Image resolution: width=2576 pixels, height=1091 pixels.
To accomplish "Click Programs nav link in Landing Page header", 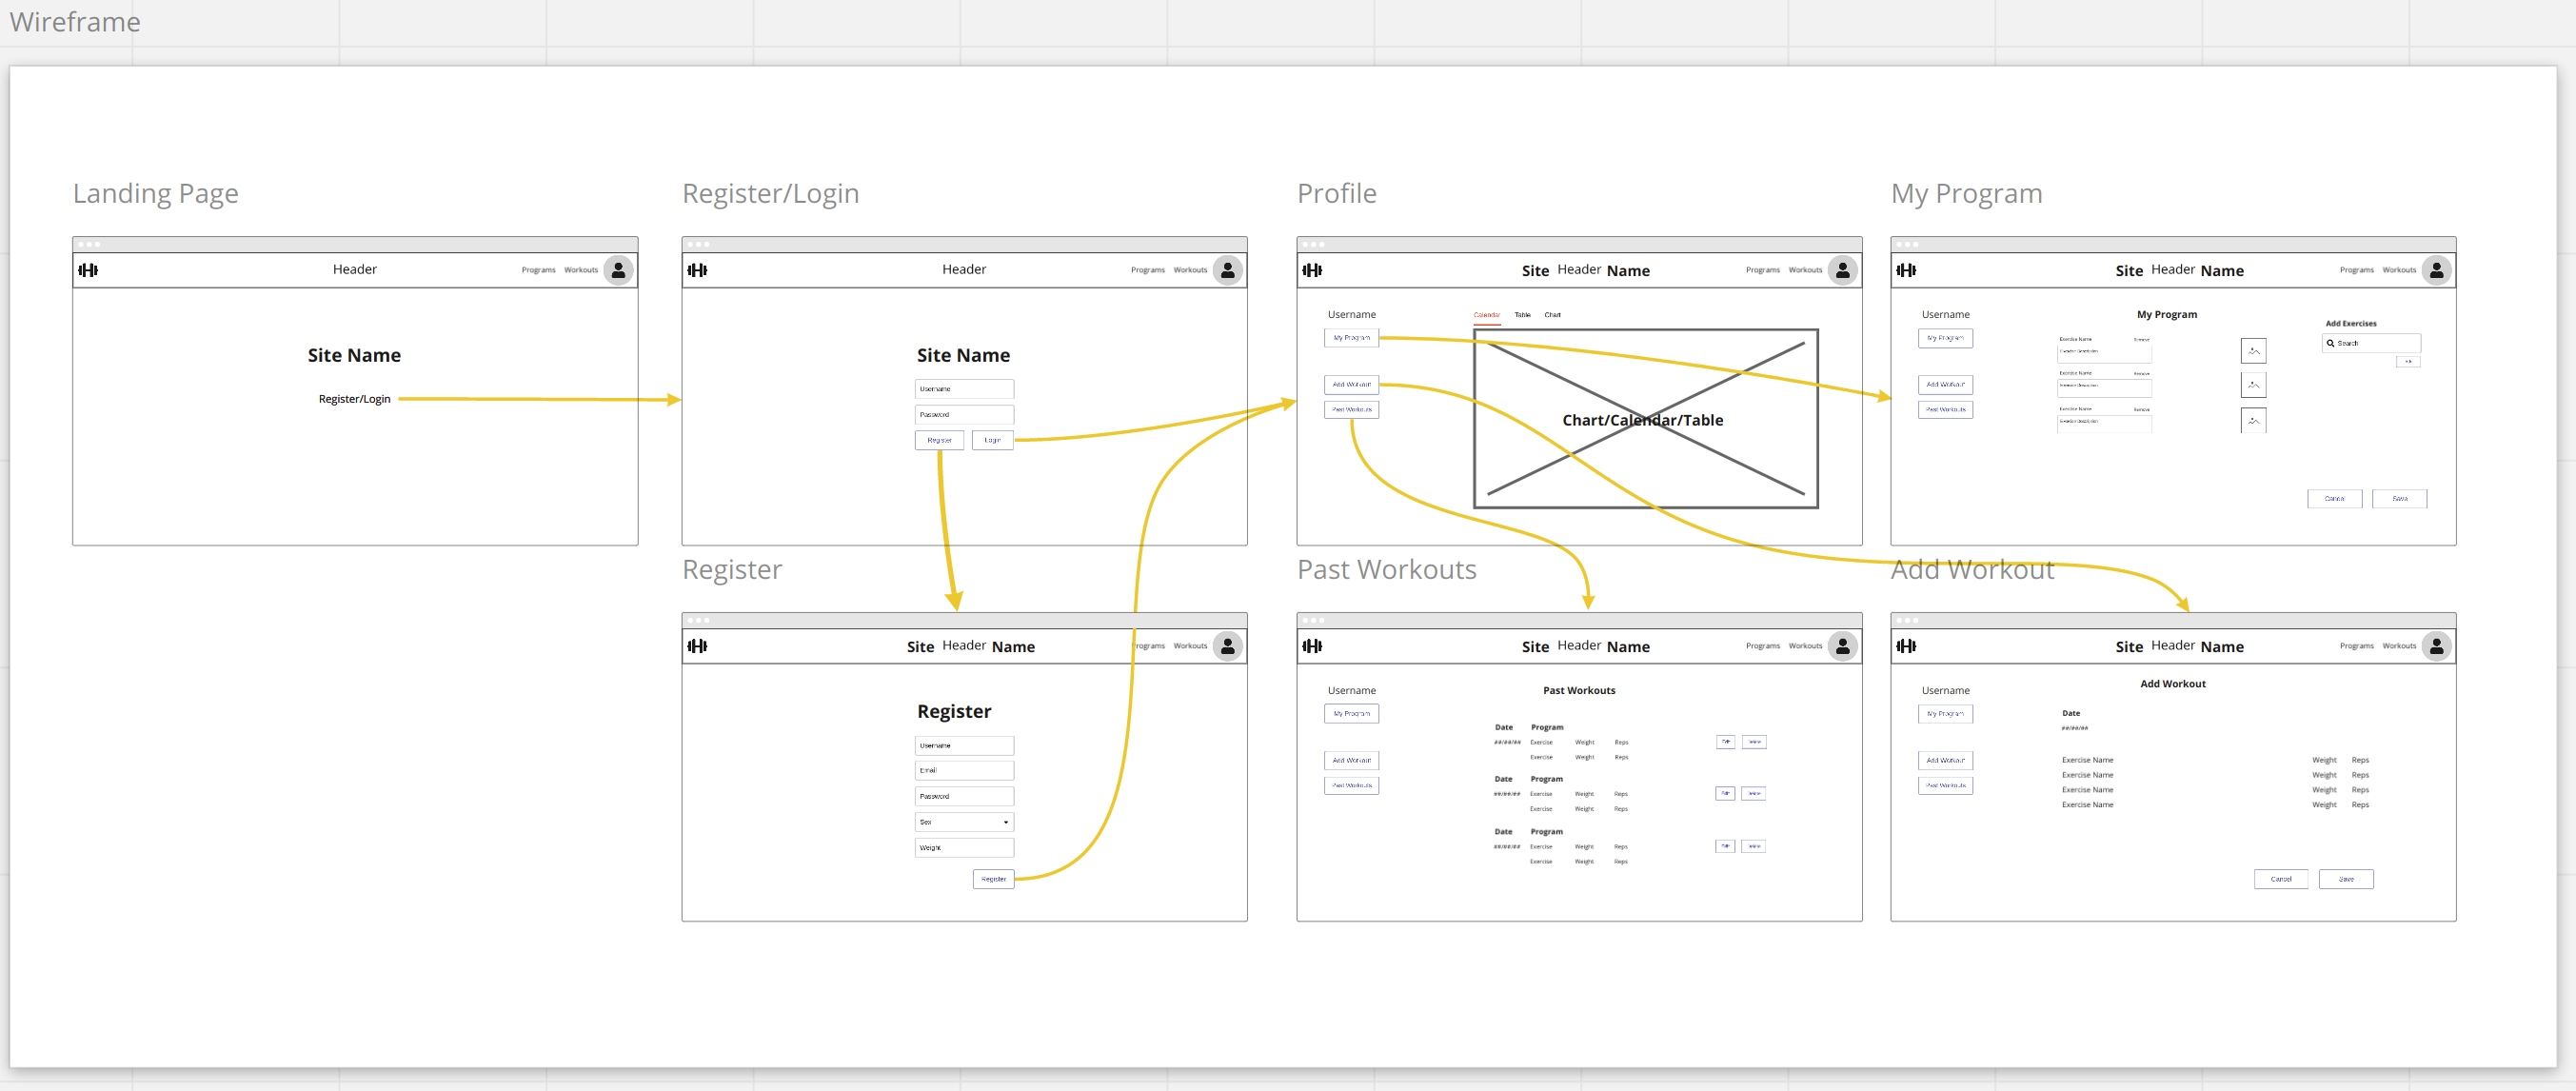I will 538,270.
